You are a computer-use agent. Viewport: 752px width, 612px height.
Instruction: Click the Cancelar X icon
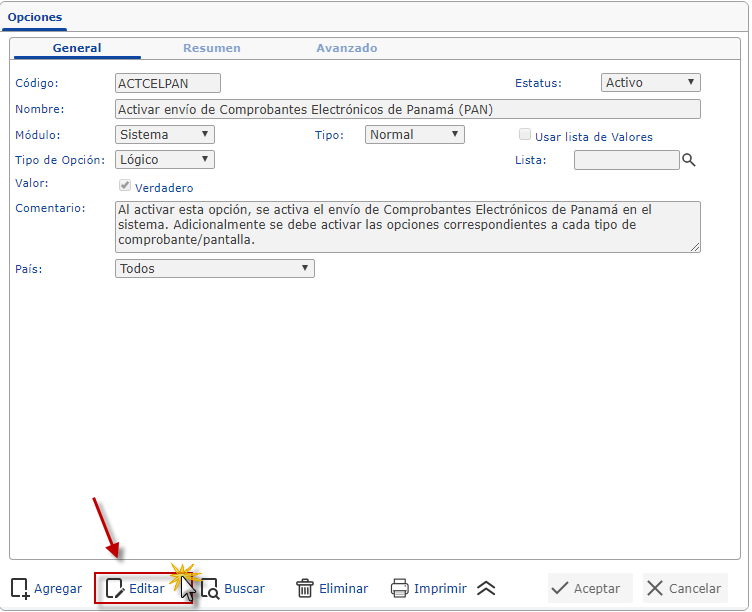655,588
